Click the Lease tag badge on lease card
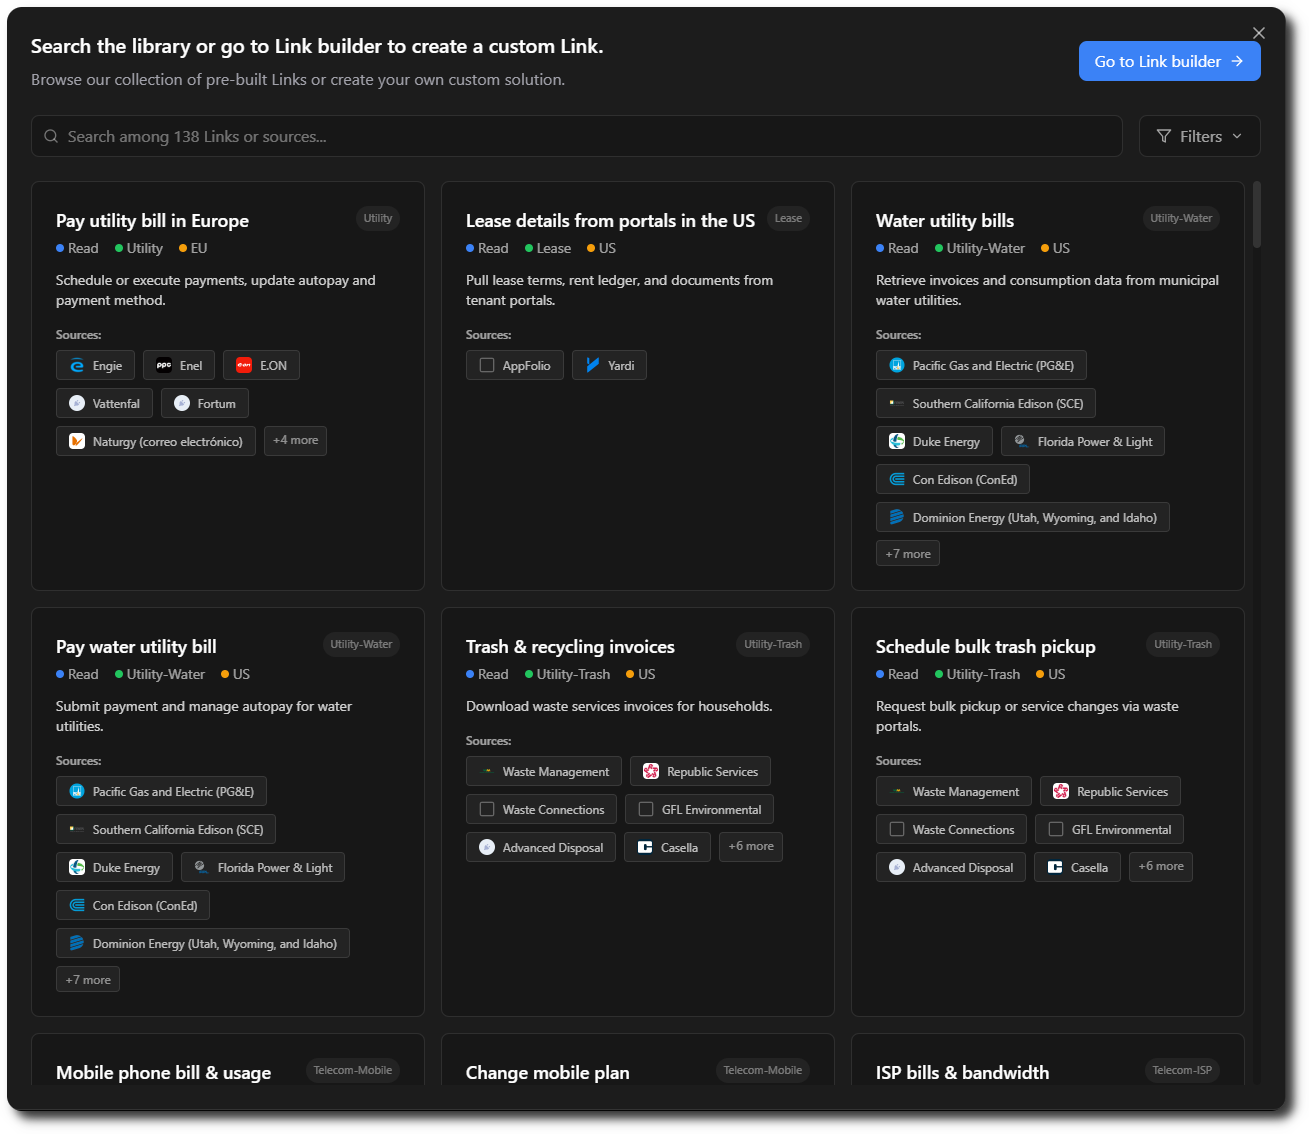 [788, 218]
